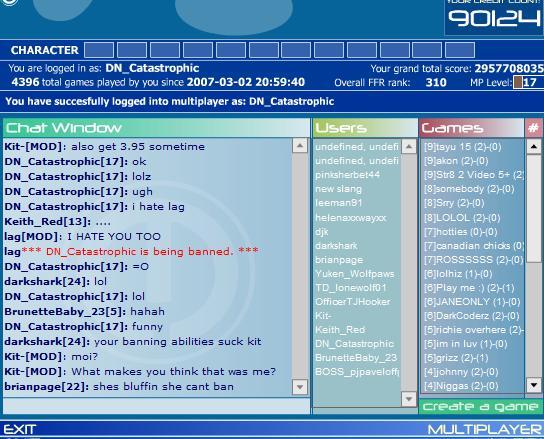544x439 pixels.
Task: Join the [7]canadian chicks game
Action: point(473,246)
